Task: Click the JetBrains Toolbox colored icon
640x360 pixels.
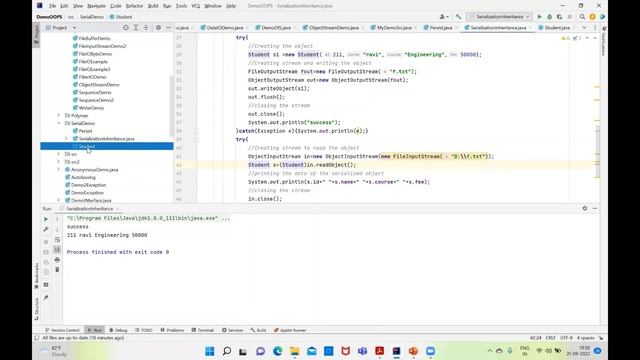Action: pos(602,17)
